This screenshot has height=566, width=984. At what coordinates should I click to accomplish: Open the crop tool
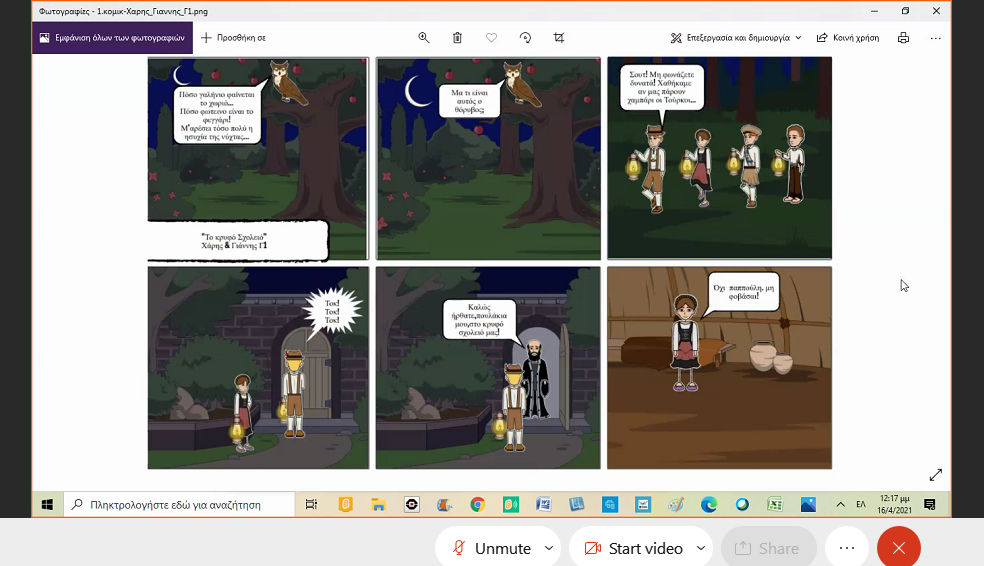coord(559,37)
